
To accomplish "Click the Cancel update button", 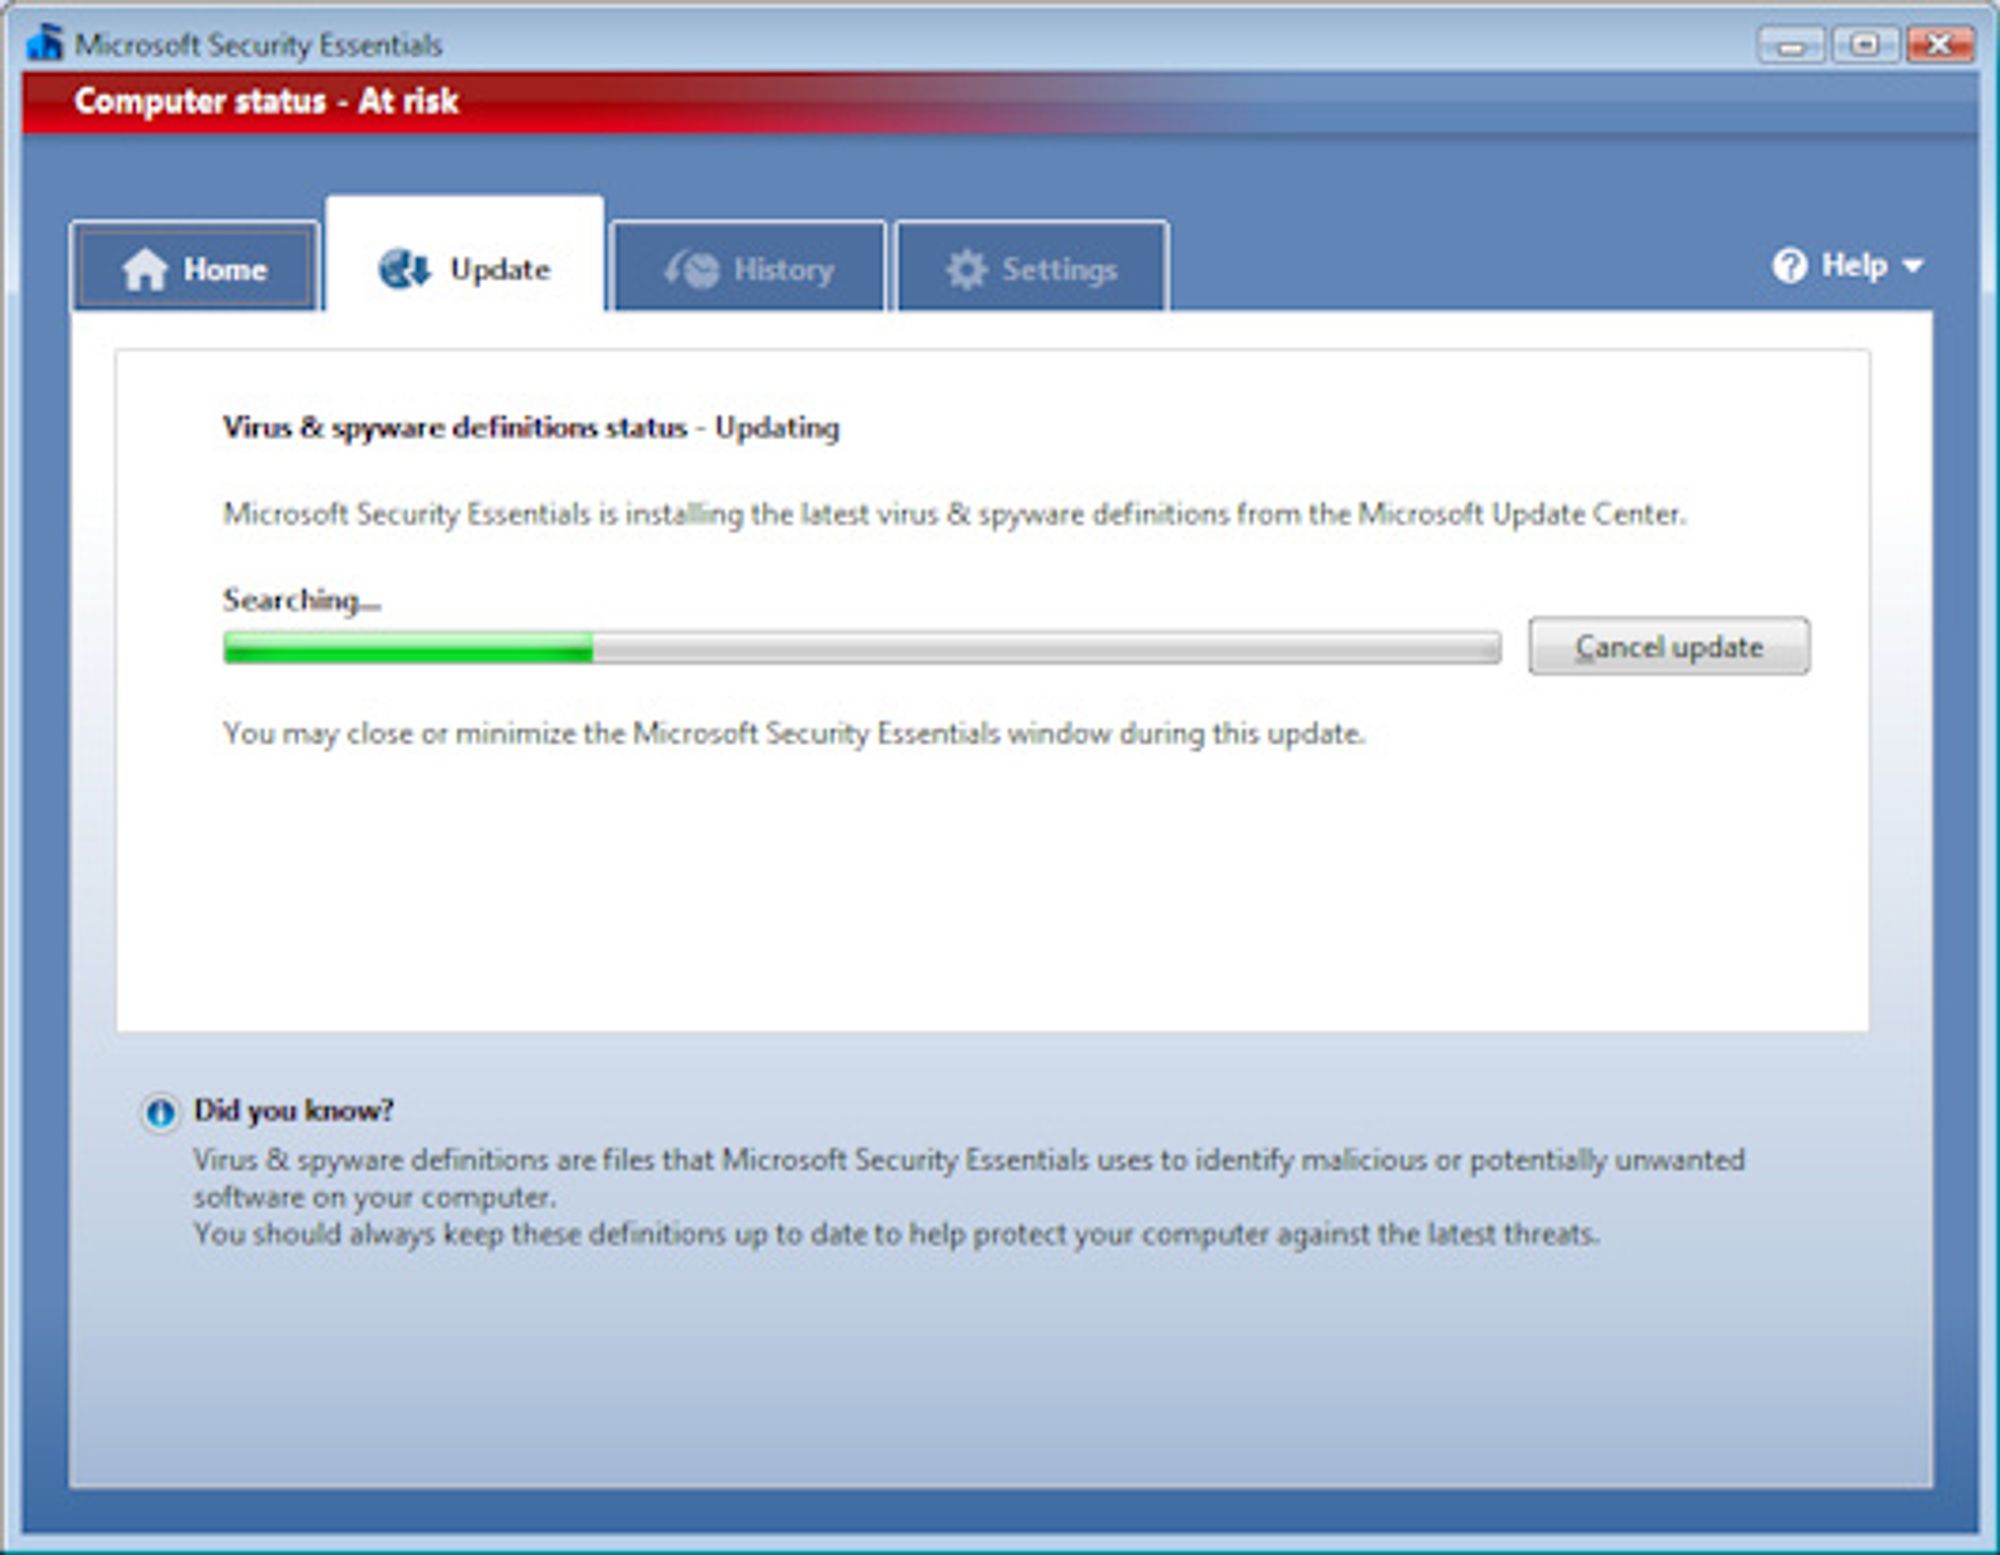I will (1669, 646).
